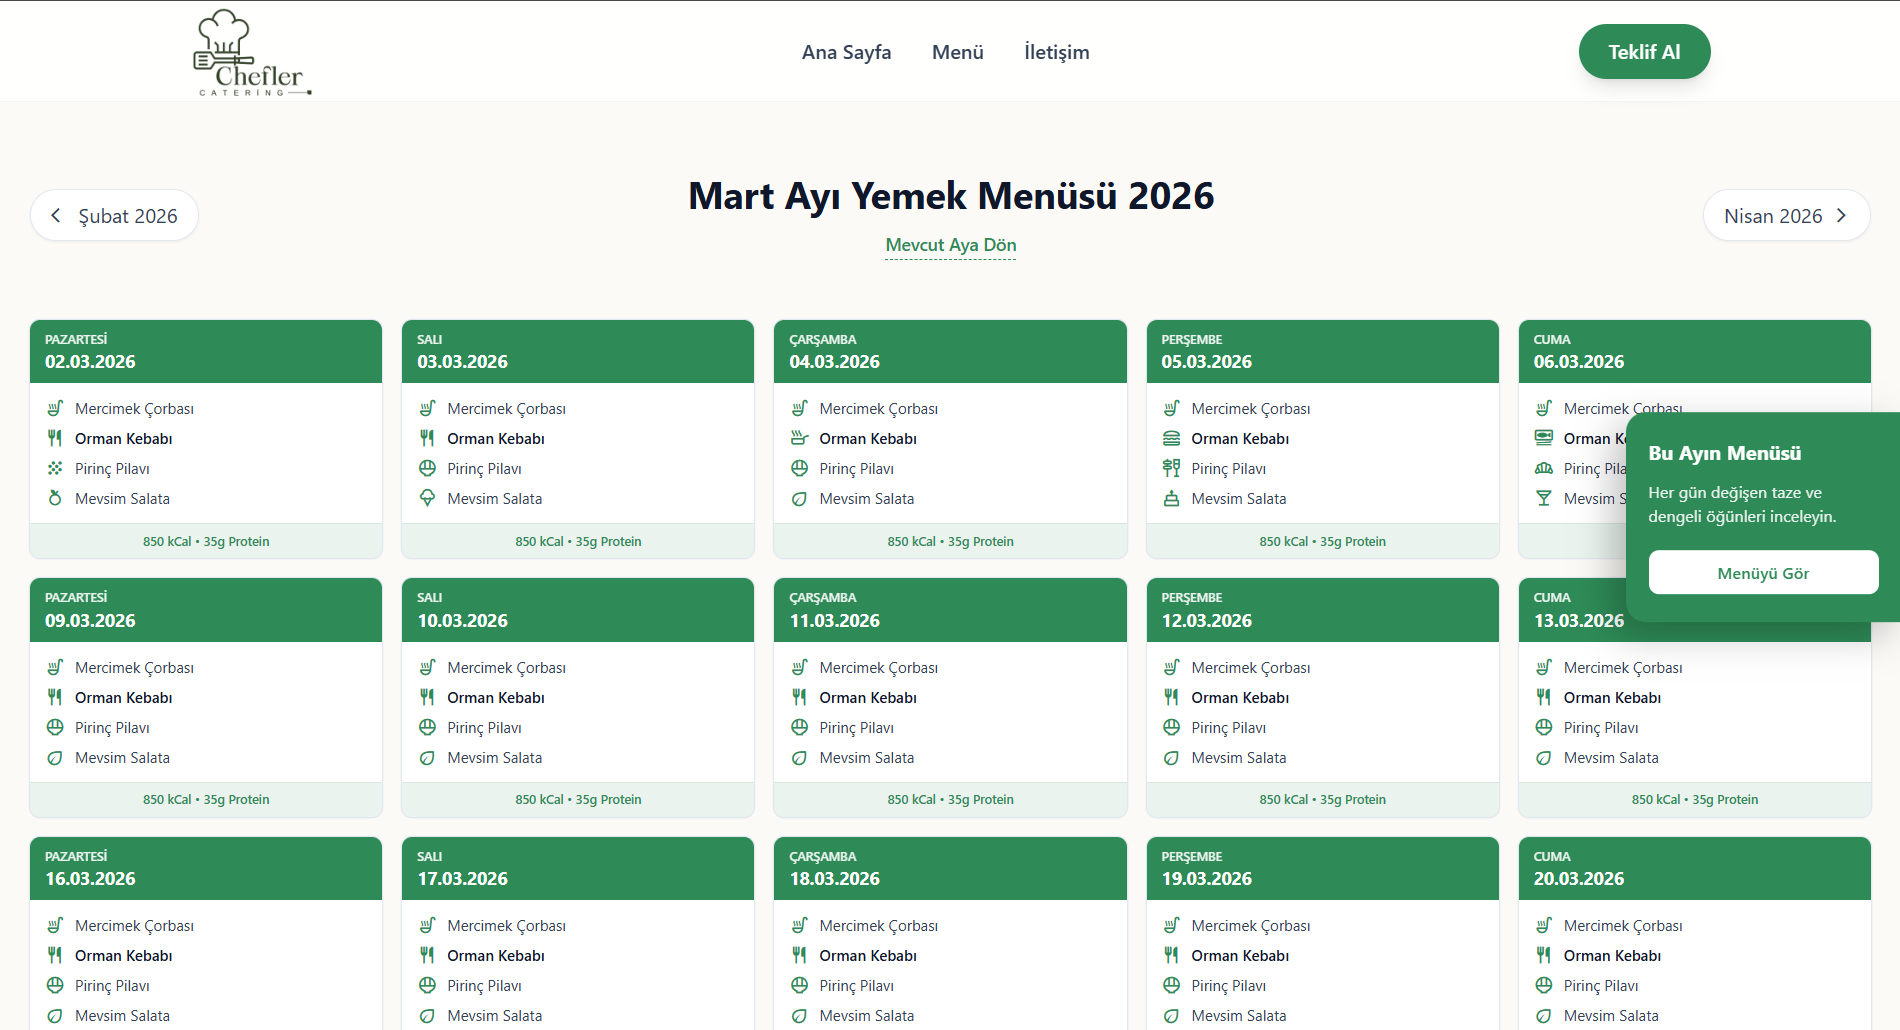Click the right chevron beside Nisan 2026
Screen dimensions: 1900x1030
coord(1841,215)
